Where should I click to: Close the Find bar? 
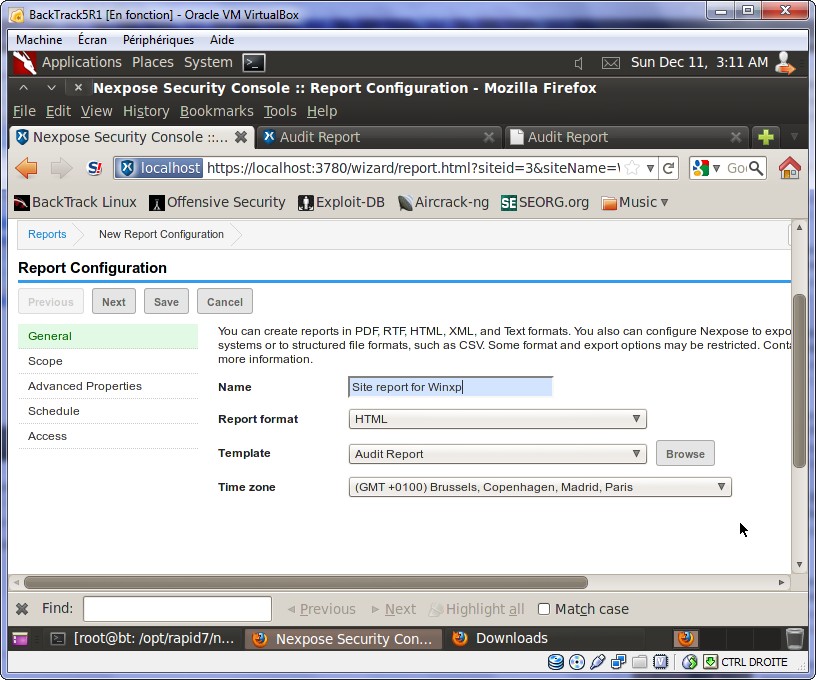22,609
